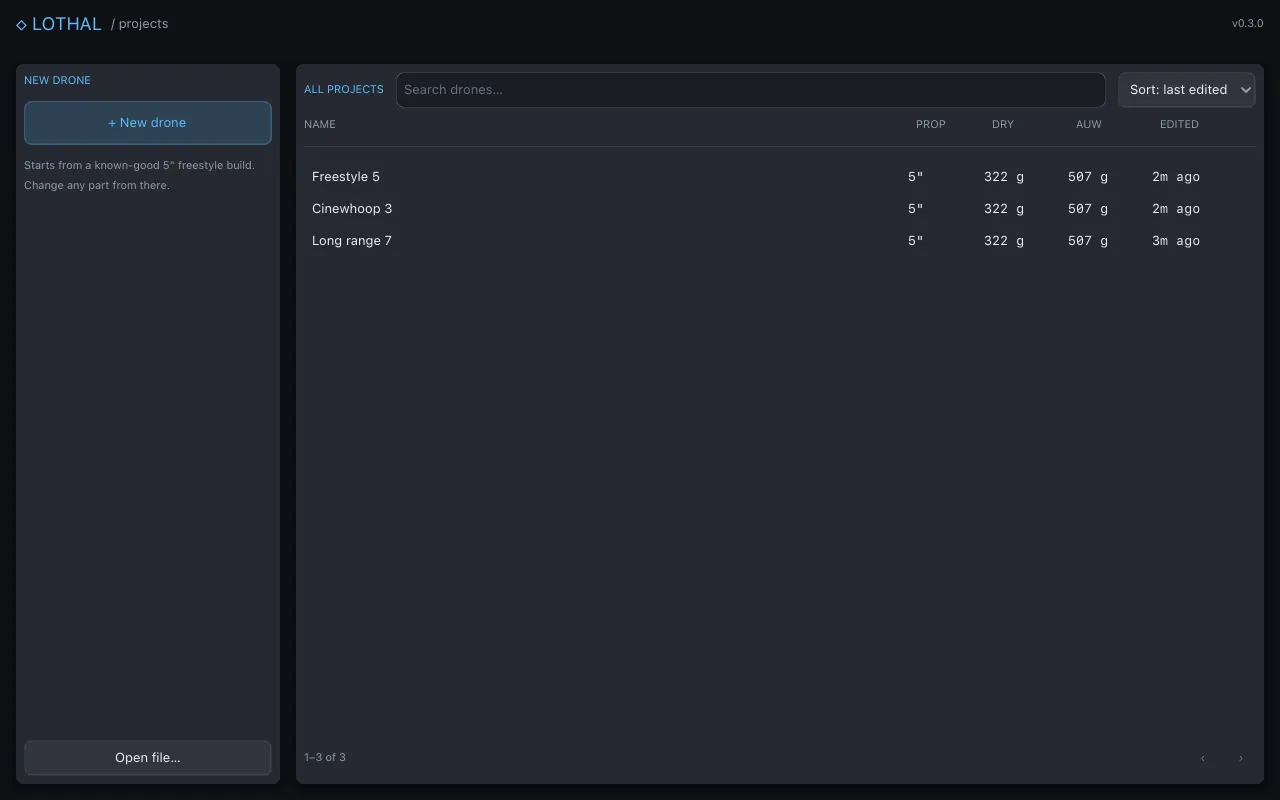Image resolution: width=1280 pixels, height=800 pixels.
Task: Select the / projects breadcrumb
Action: tap(140, 24)
